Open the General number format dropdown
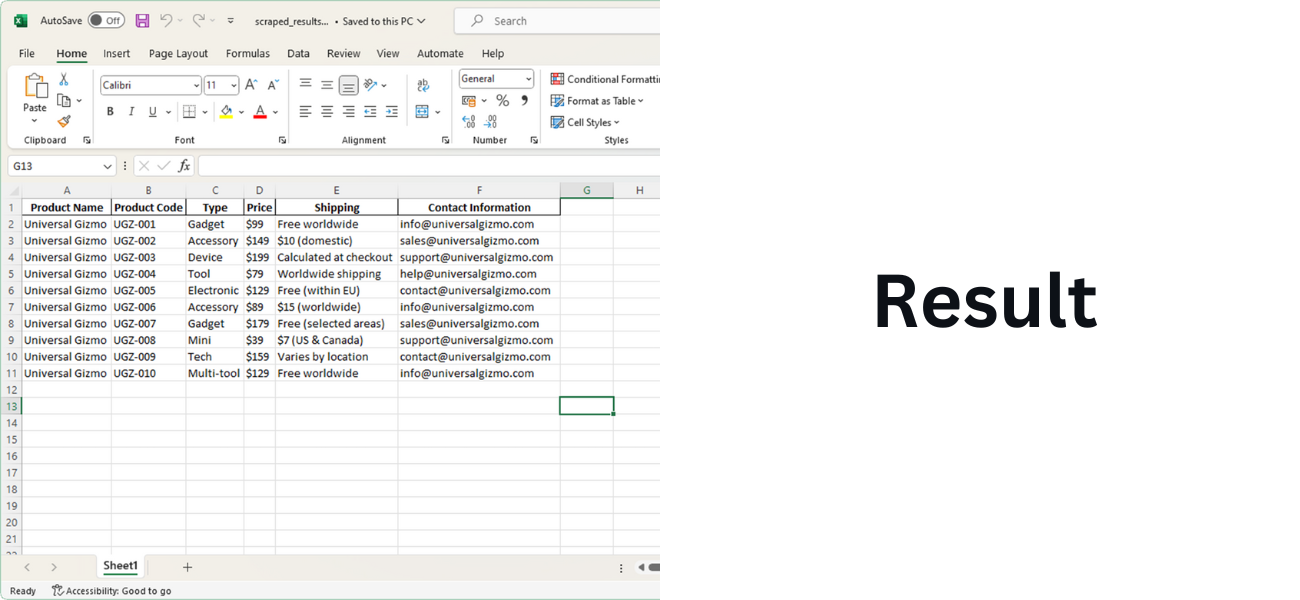Viewport: 1300px width, 600px height. [497, 79]
